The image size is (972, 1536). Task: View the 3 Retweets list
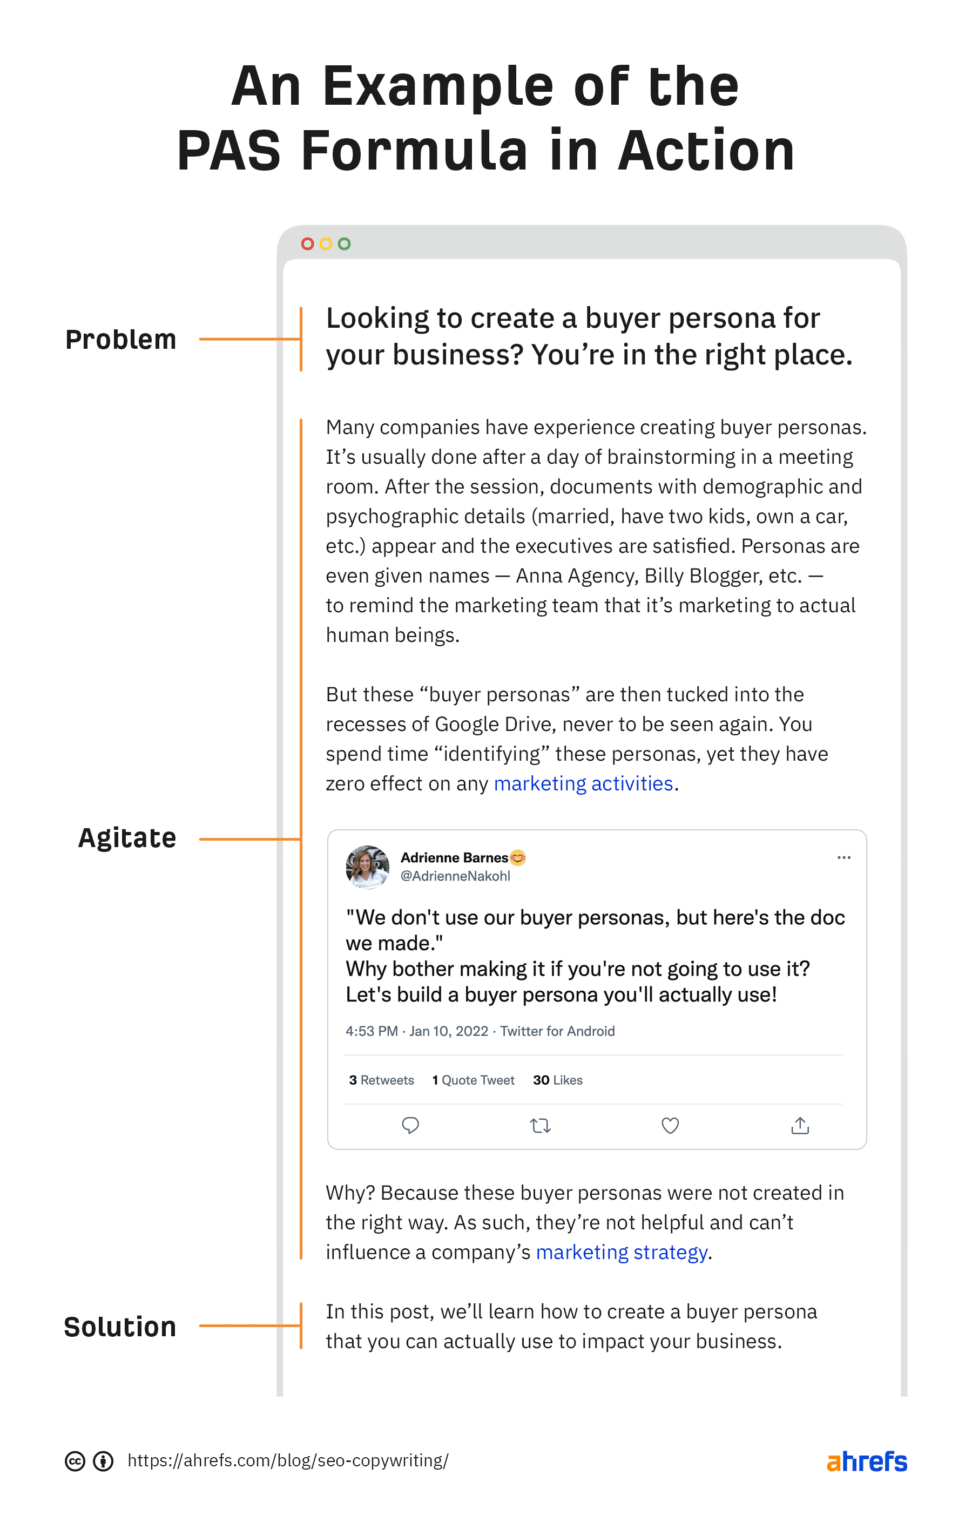pyautogui.click(x=381, y=1080)
